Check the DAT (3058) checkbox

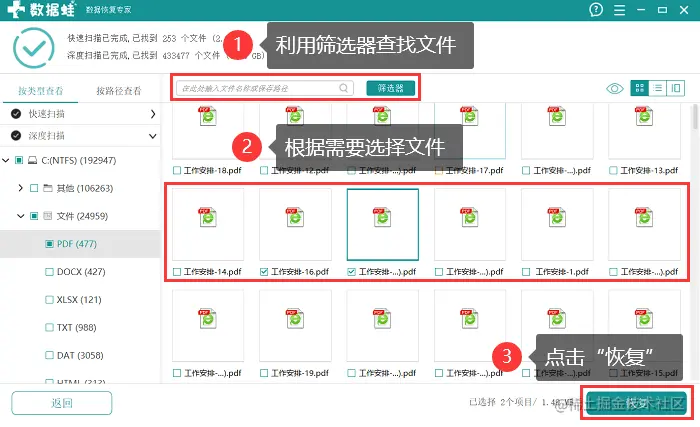pos(50,356)
